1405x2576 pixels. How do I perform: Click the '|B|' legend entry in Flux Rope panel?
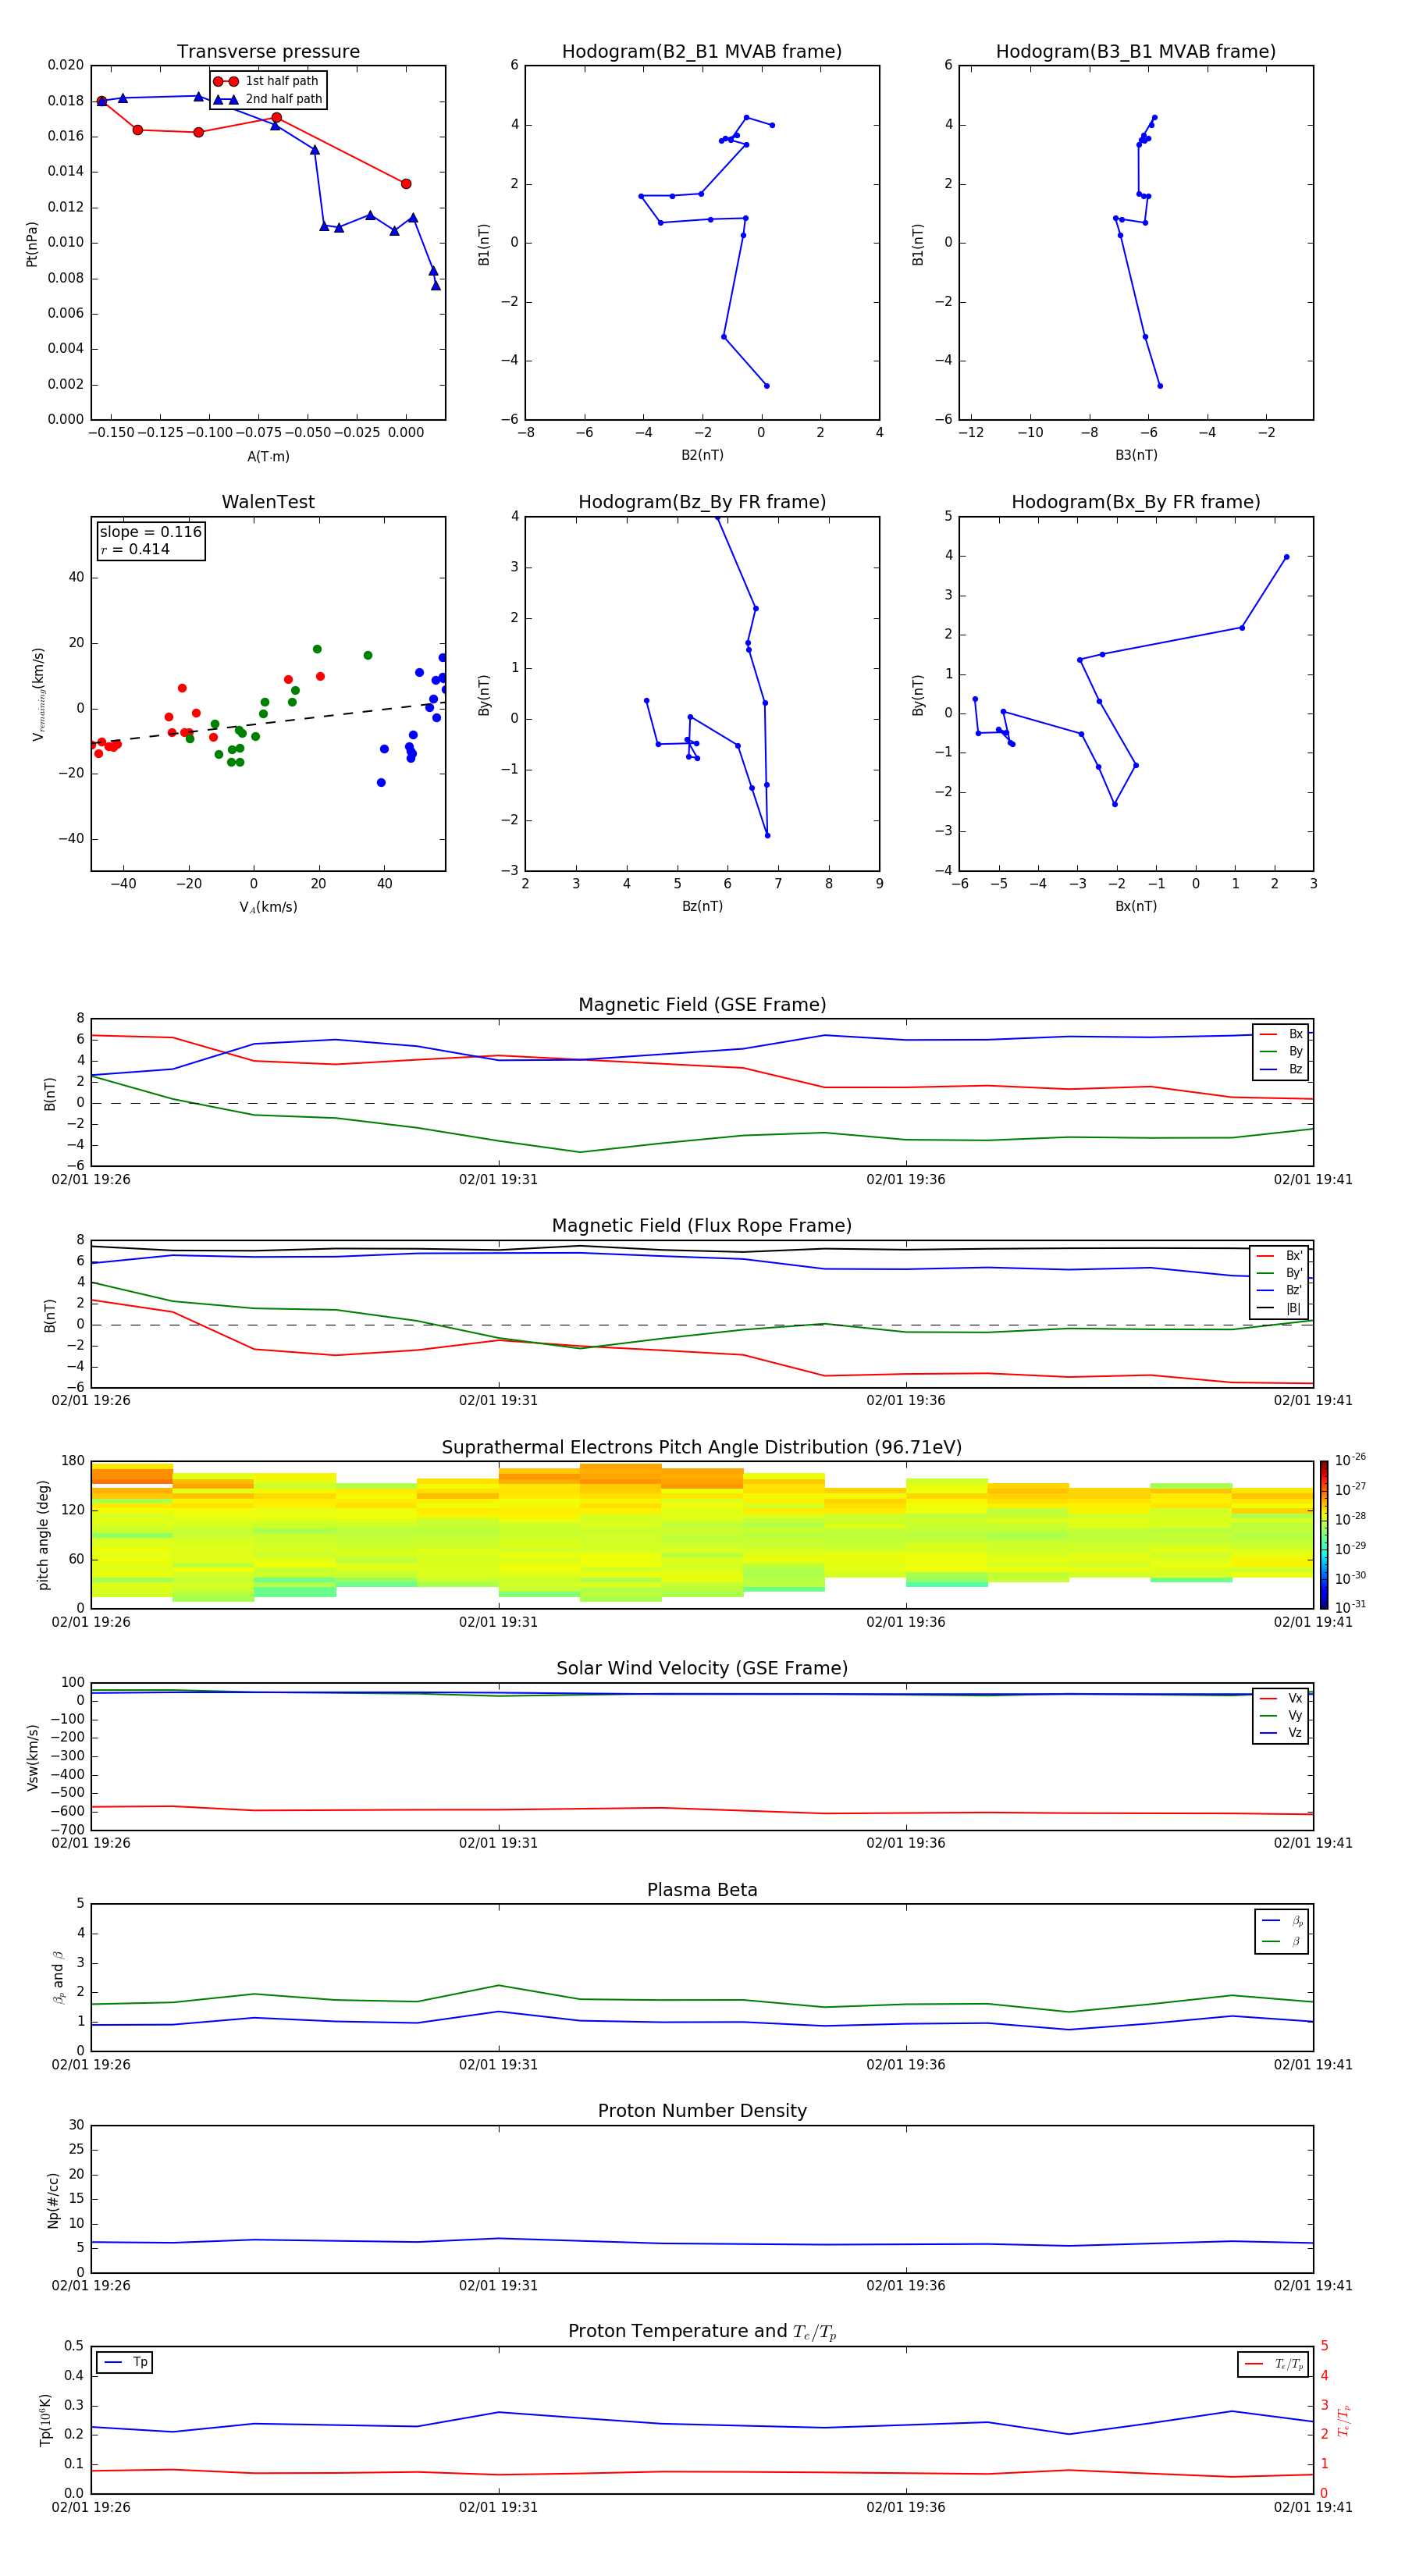pyautogui.click(x=1279, y=1308)
